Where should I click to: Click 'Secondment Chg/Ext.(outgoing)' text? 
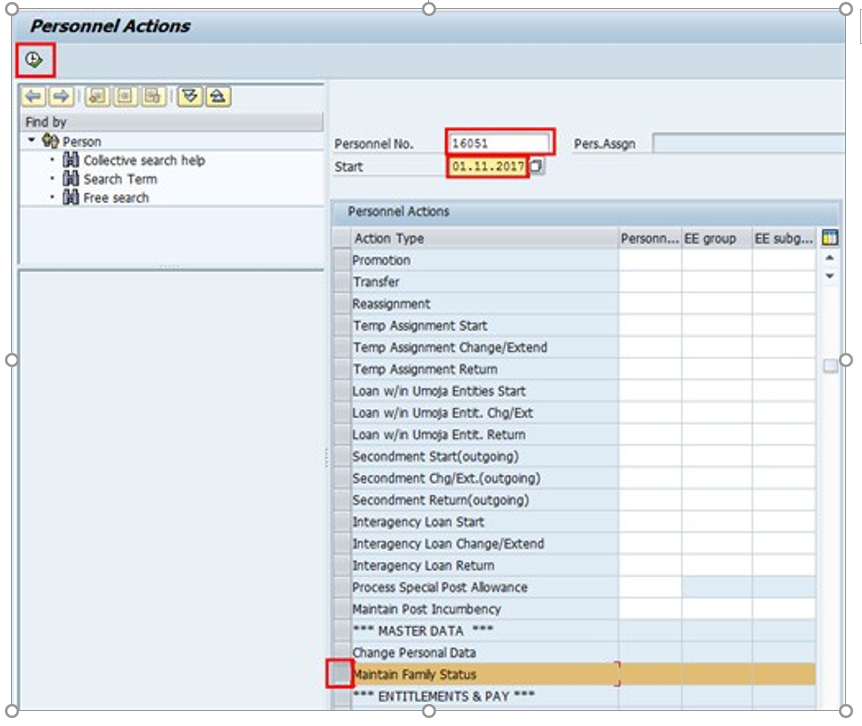(x=446, y=478)
